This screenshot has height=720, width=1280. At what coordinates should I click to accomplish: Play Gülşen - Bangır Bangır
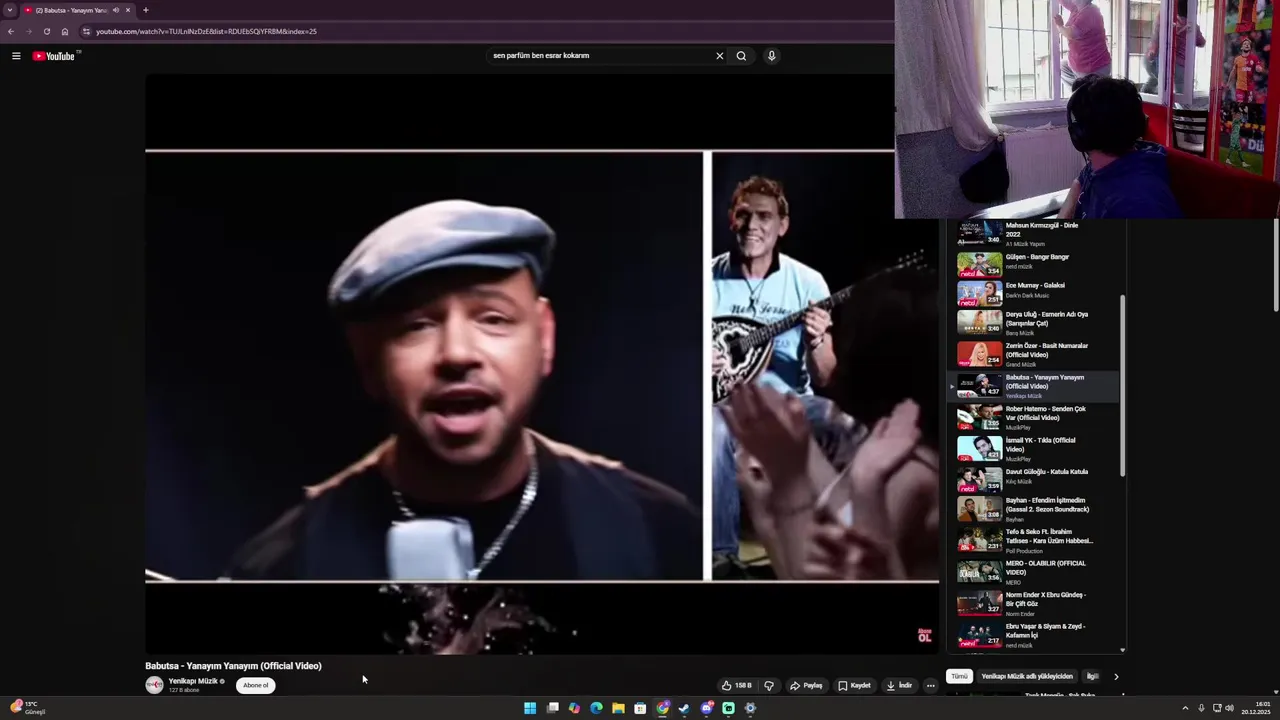click(1033, 263)
